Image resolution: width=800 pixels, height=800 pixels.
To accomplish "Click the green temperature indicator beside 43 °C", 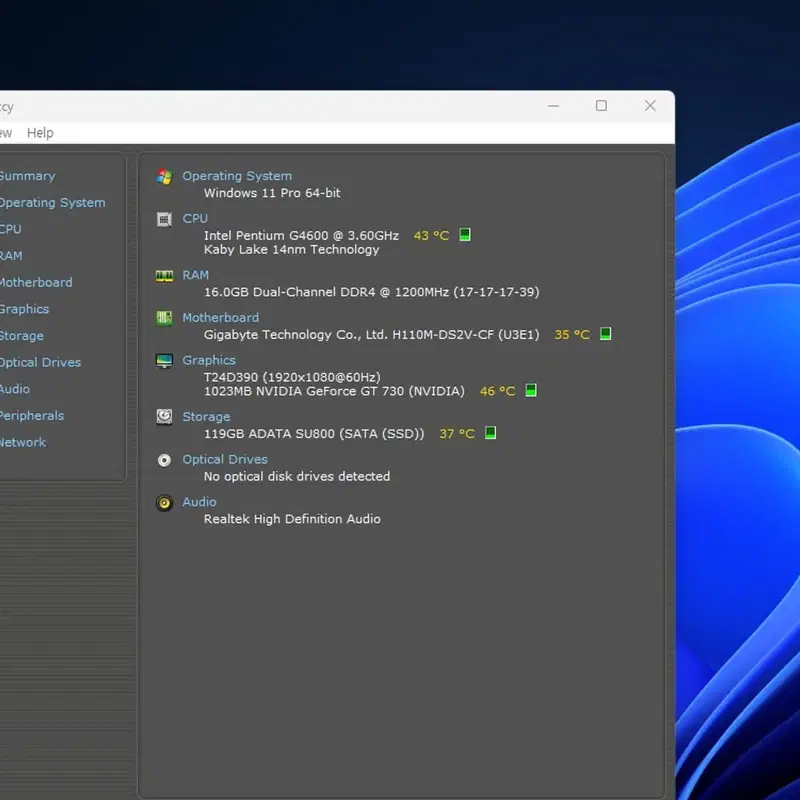I will tap(465, 235).
